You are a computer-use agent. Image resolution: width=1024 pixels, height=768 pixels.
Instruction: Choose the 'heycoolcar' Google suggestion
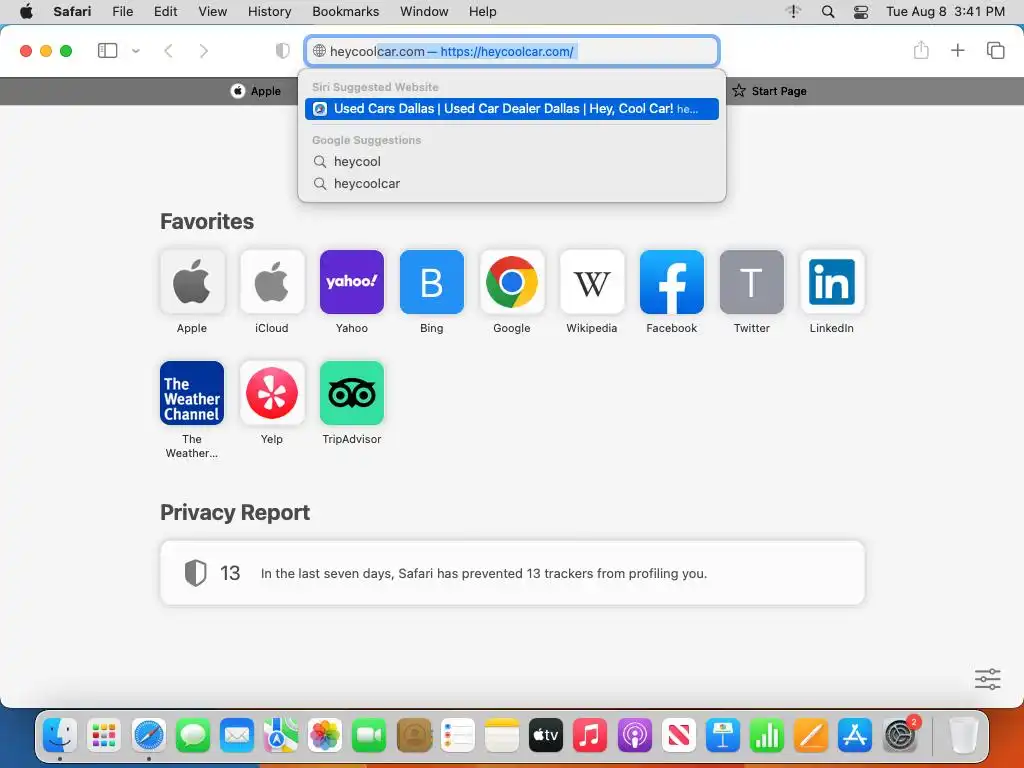click(512, 184)
